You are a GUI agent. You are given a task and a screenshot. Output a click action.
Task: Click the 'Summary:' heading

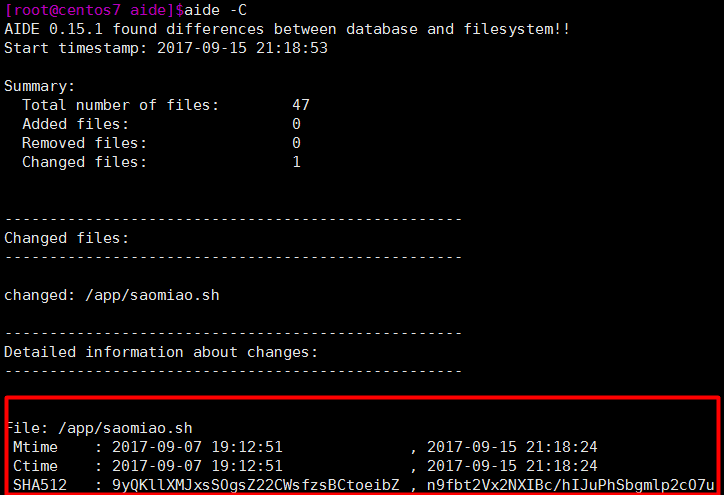click(x=39, y=86)
